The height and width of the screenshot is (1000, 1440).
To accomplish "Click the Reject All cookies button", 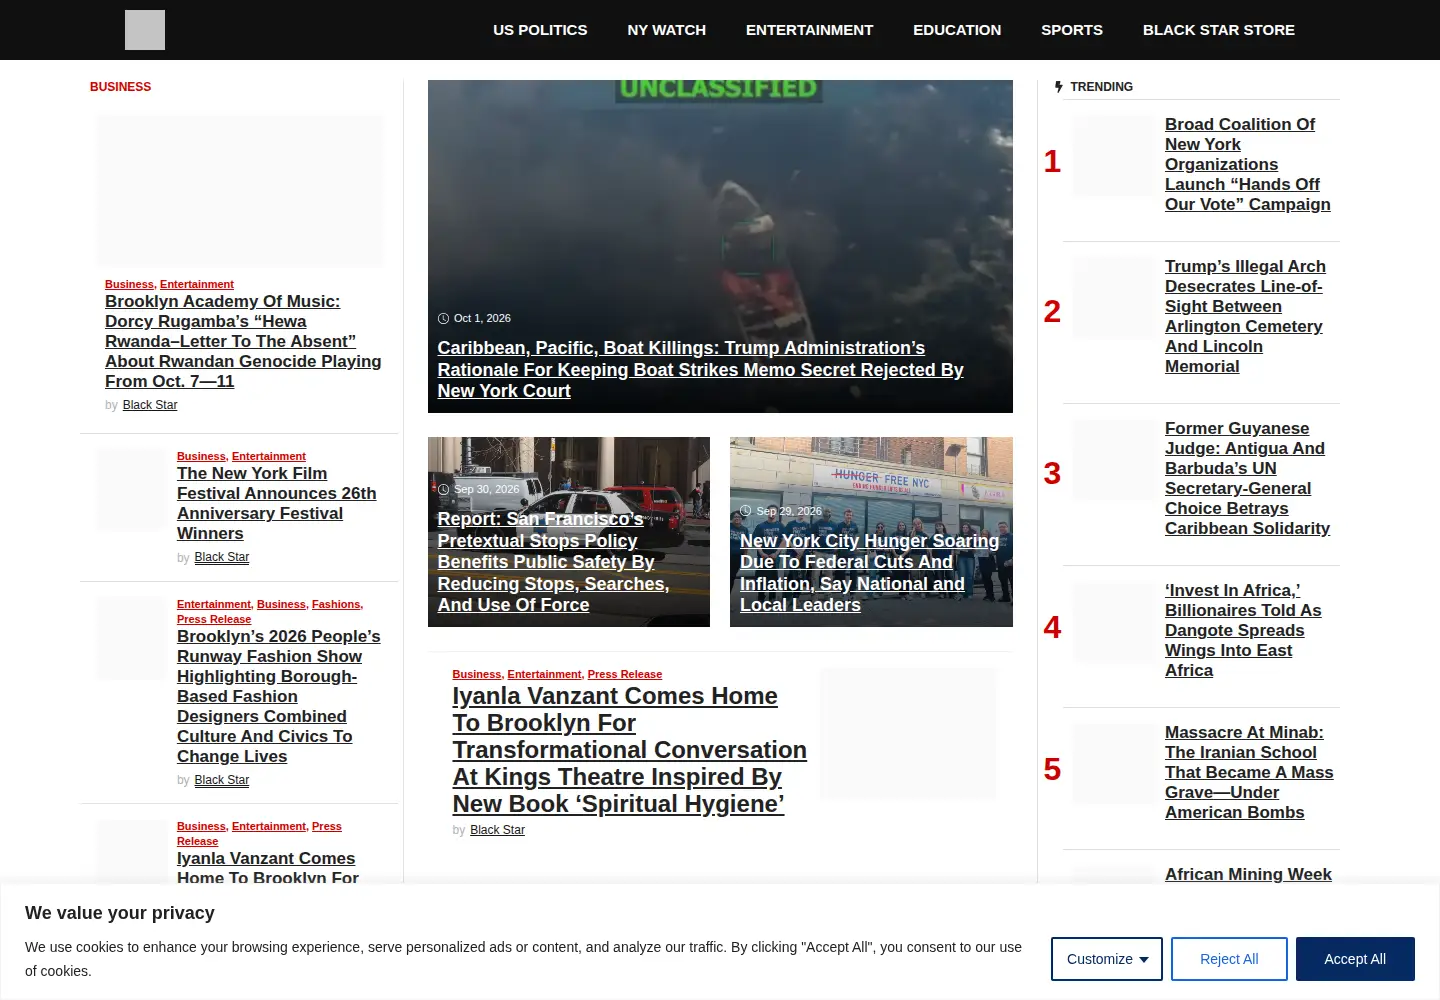I will point(1229,959).
